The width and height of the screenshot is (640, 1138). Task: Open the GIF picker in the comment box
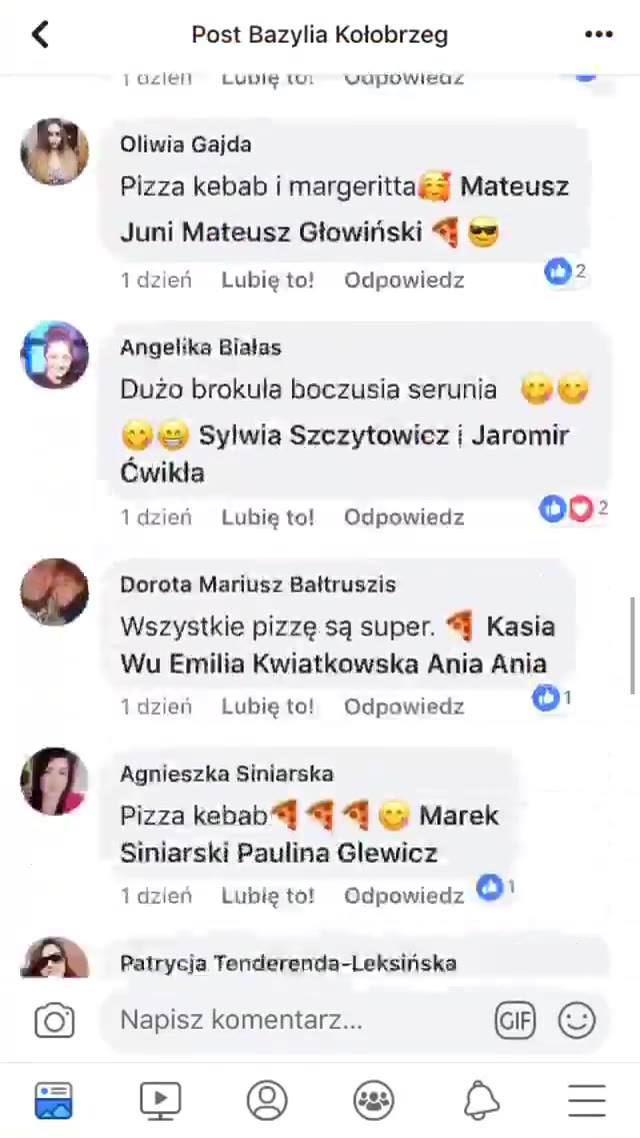point(515,1021)
